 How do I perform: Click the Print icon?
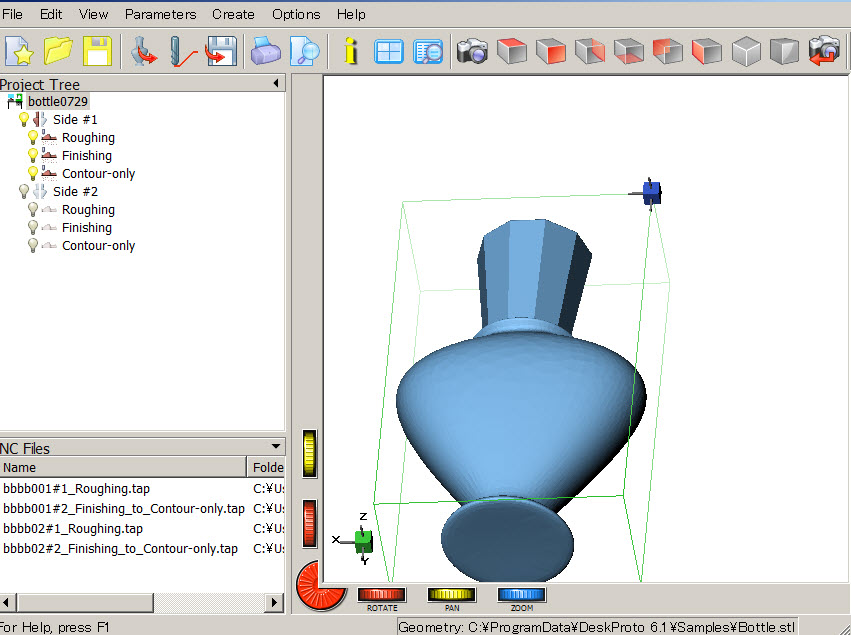pos(265,51)
